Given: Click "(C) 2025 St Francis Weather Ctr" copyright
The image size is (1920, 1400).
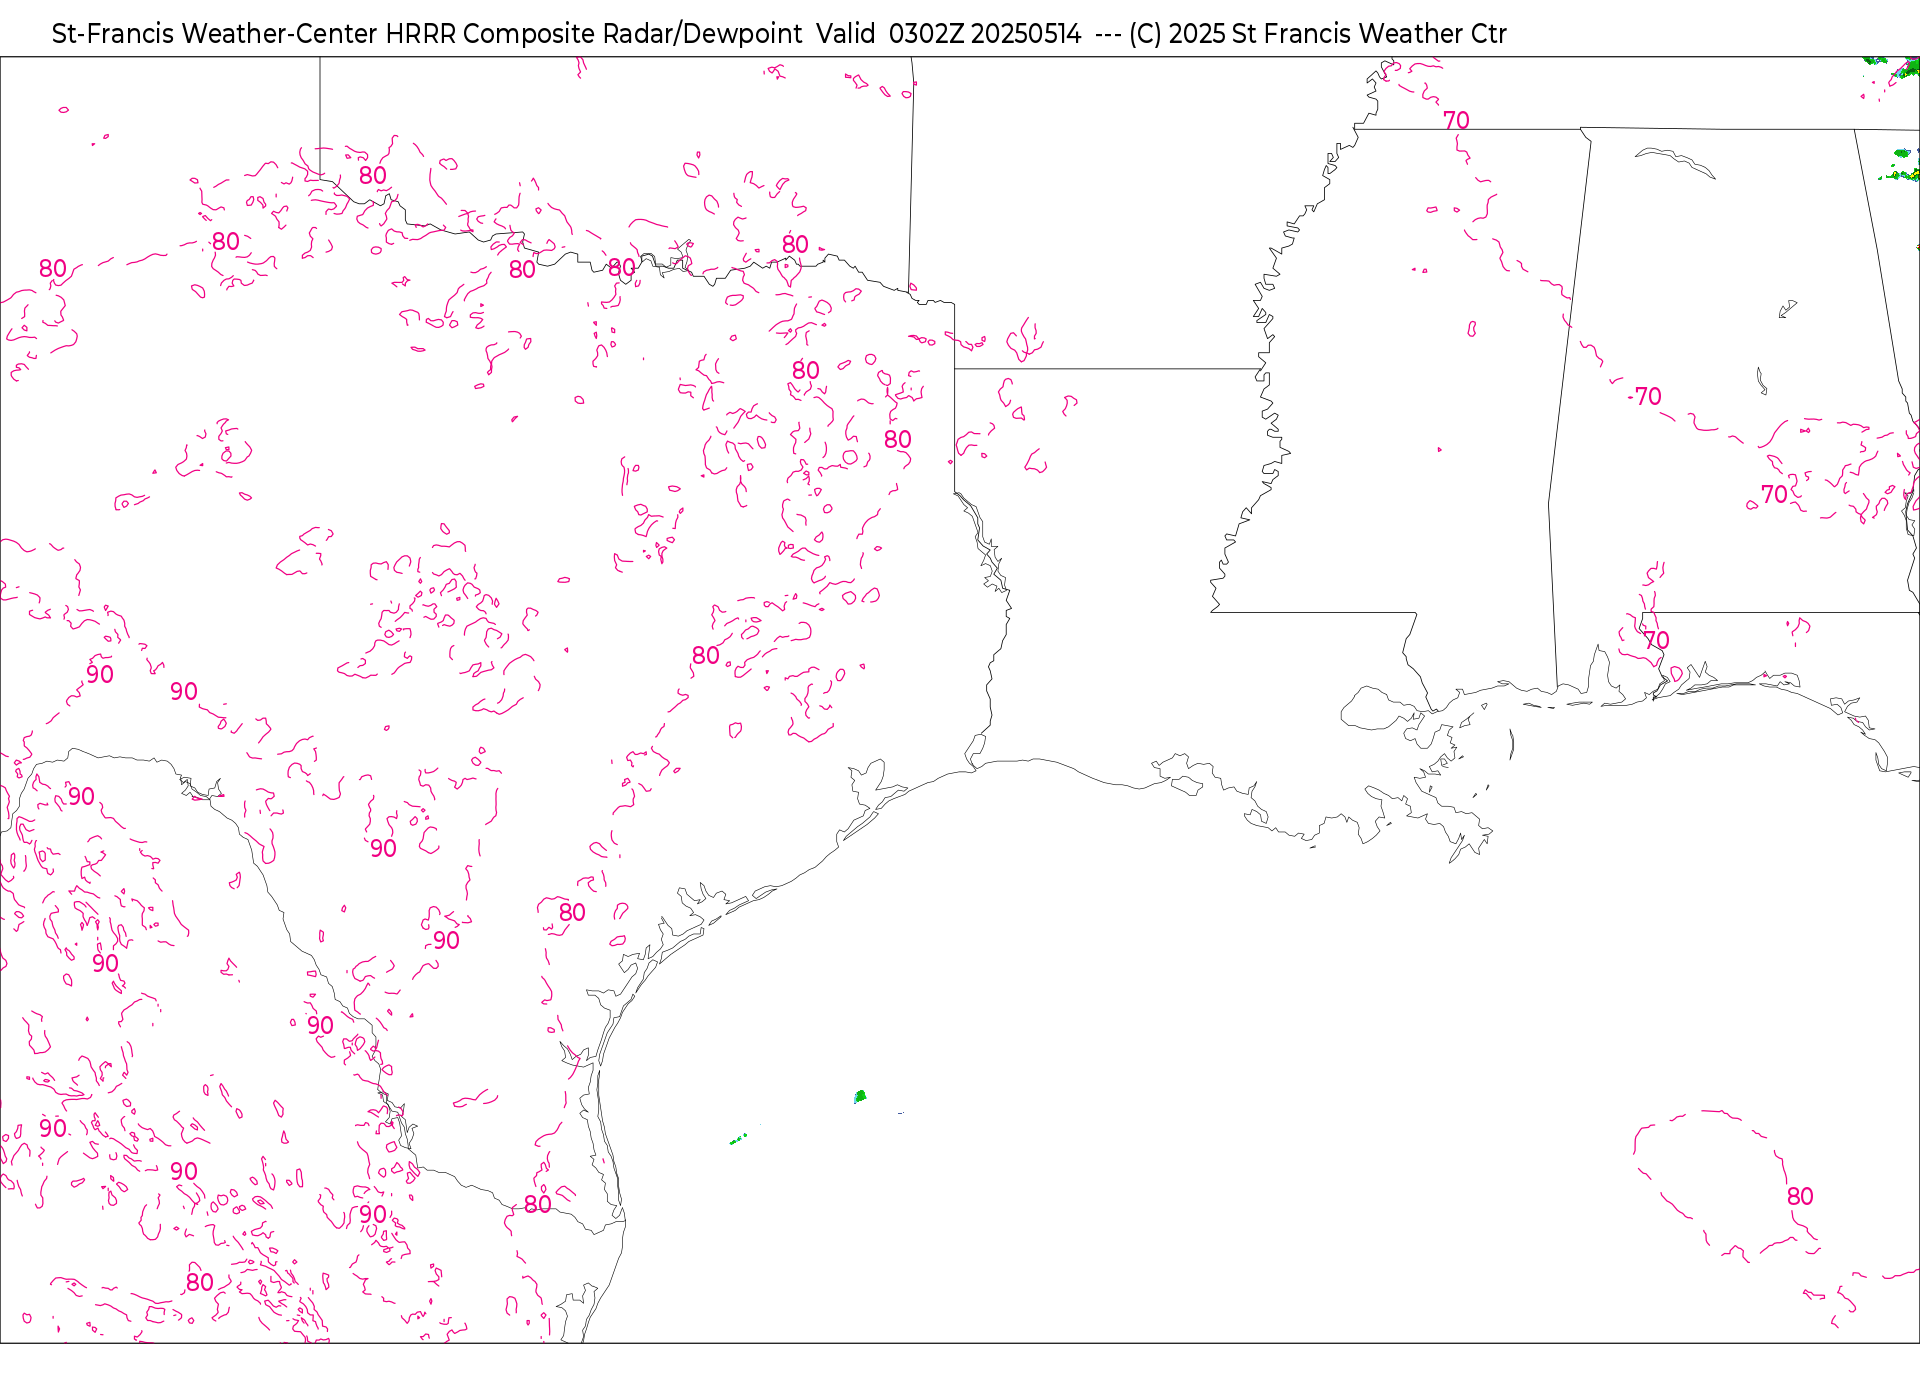Looking at the screenshot, I should pos(1317,34).
